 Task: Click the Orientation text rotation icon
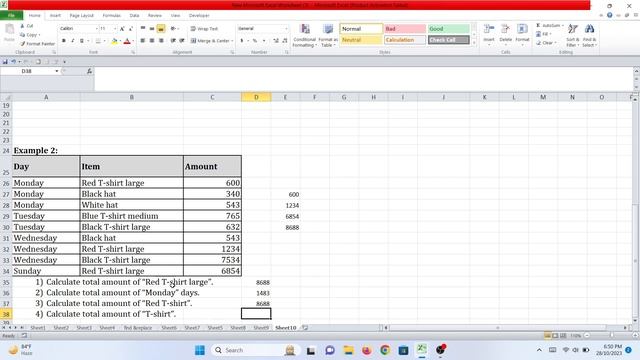173,29
